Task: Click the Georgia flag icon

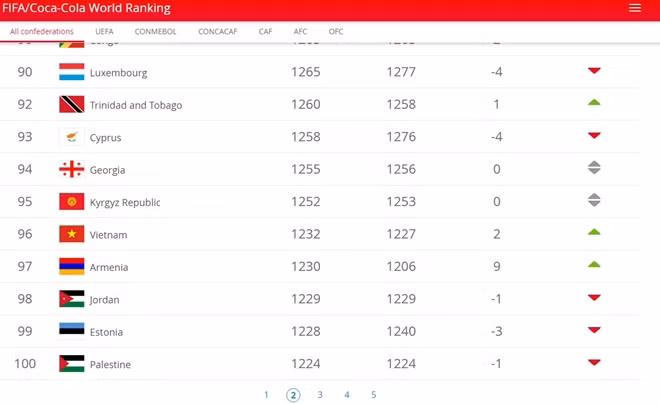Action: pyautogui.click(x=72, y=169)
